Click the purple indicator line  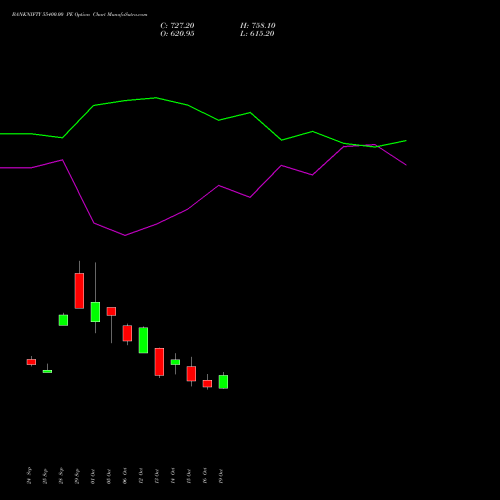(203, 197)
